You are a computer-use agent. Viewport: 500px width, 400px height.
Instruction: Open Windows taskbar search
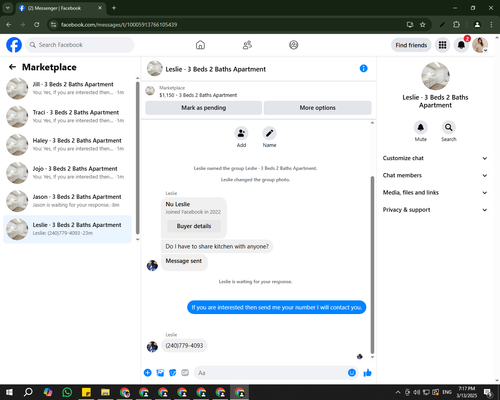pos(28,392)
